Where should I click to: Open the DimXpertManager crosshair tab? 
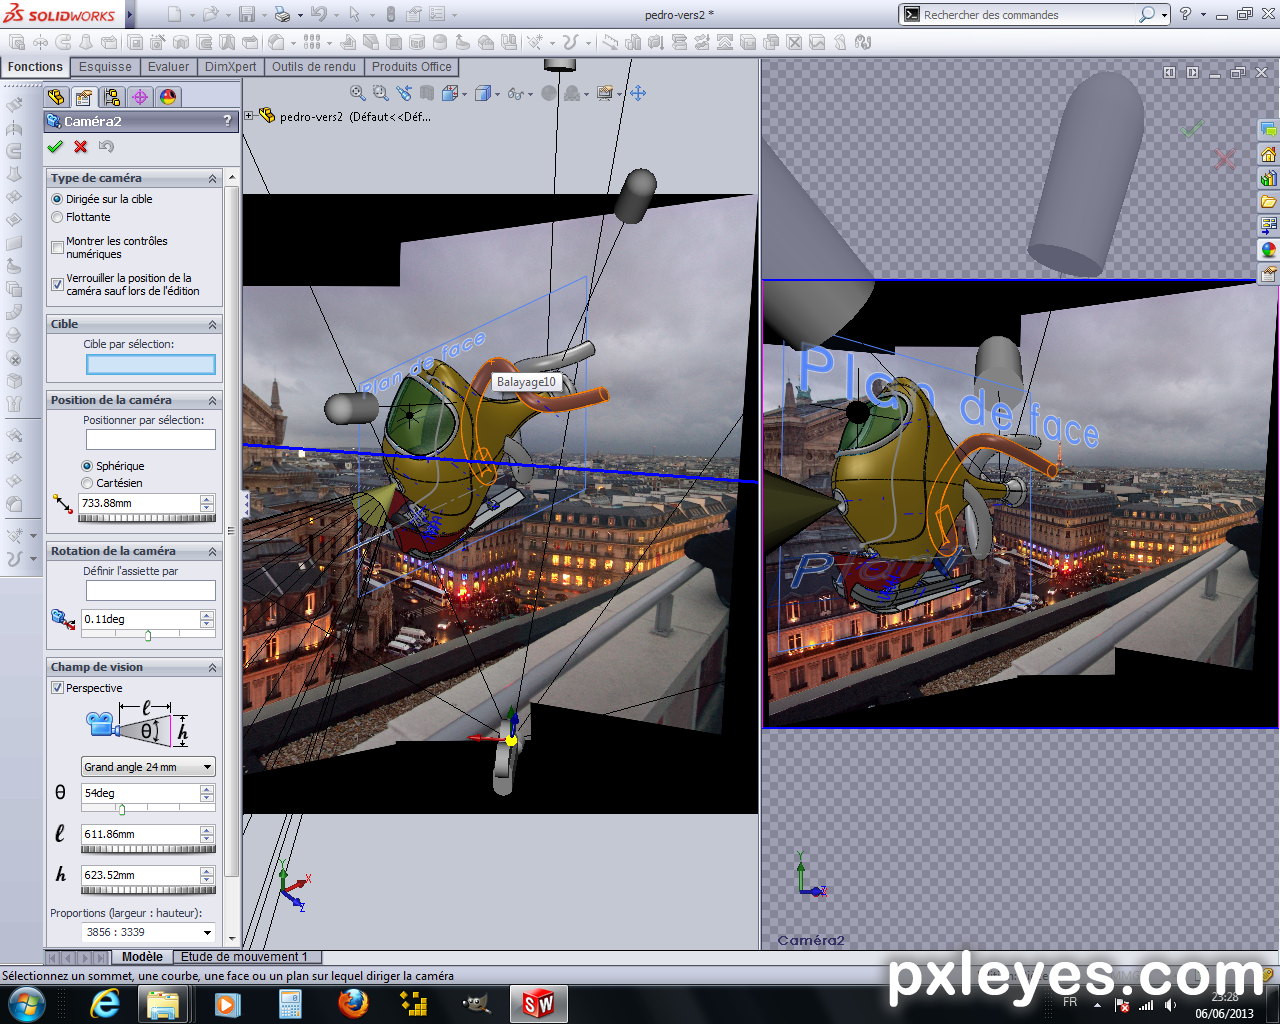[x=140, y=97]
